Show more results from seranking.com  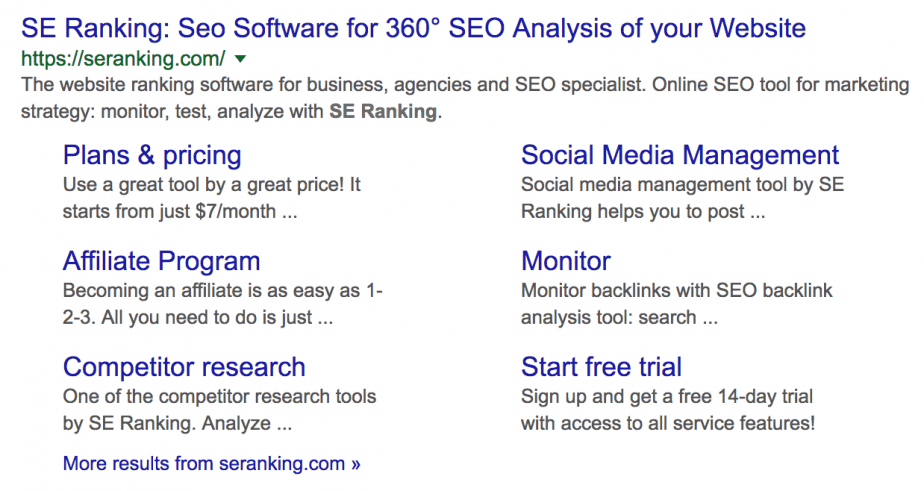(212, 464)
